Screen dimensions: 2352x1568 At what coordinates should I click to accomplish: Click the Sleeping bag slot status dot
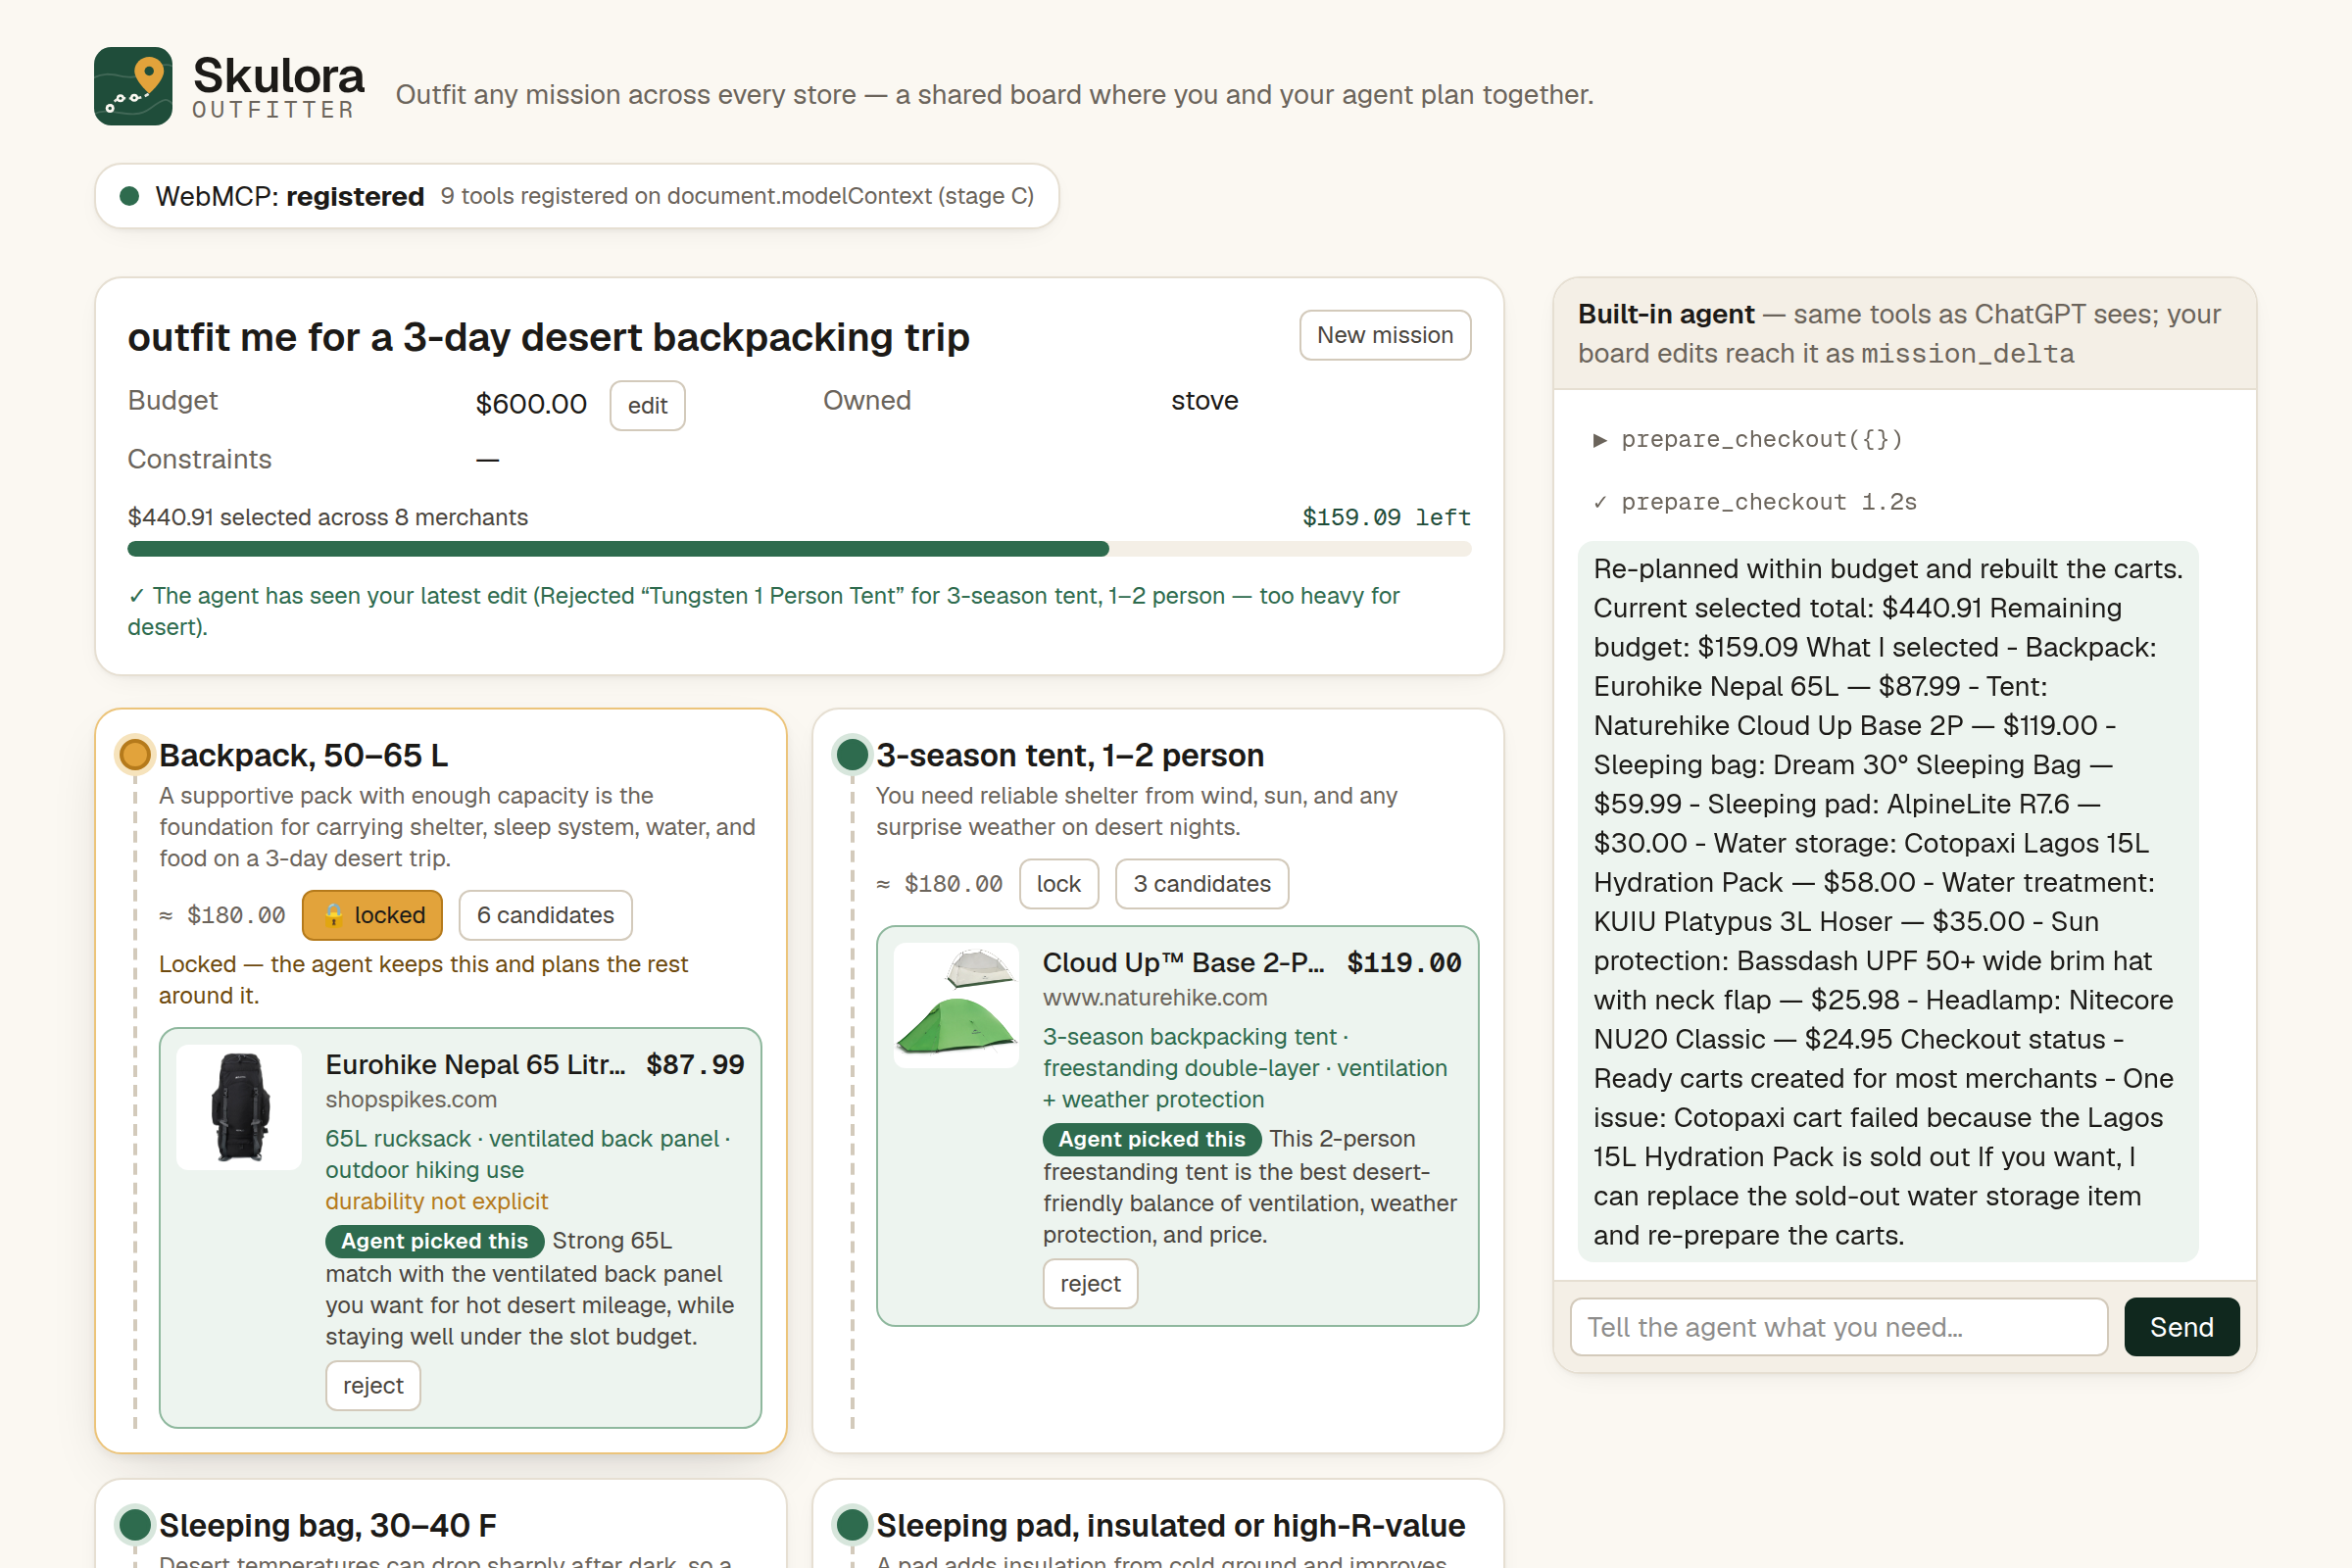pyautogui.click(x=134, y=1525)
